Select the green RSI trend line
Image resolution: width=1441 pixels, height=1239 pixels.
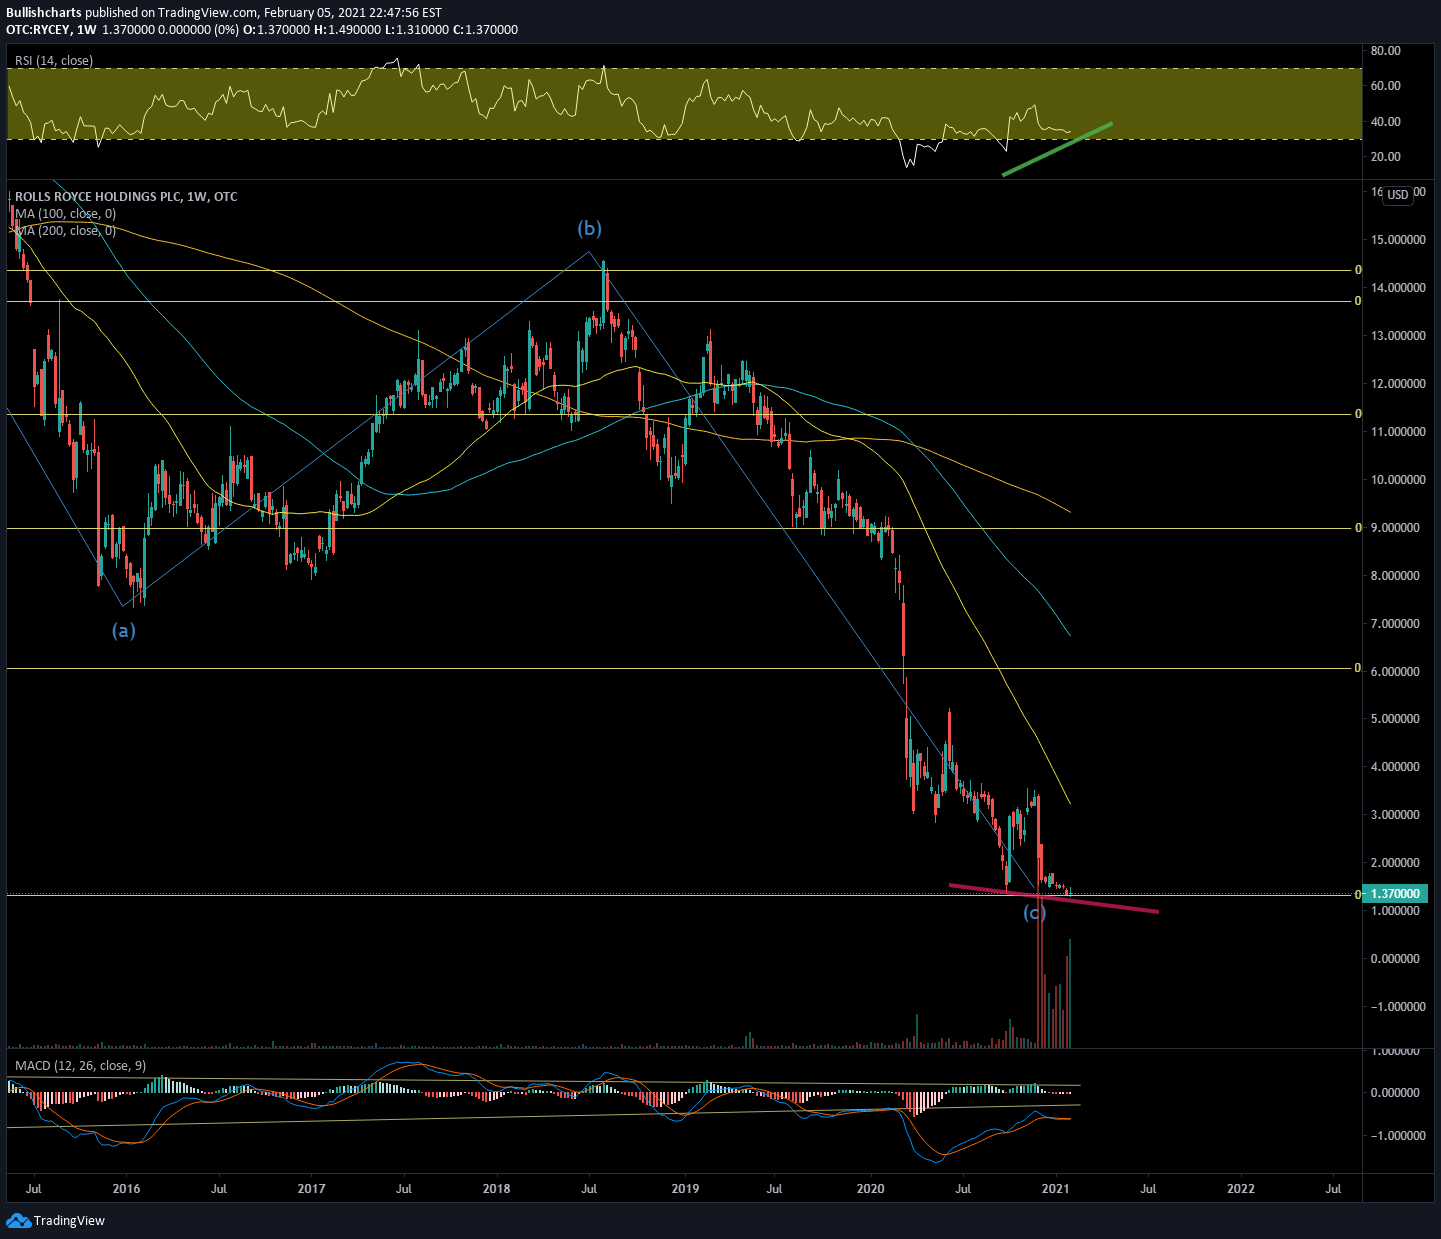[1057, 149]
